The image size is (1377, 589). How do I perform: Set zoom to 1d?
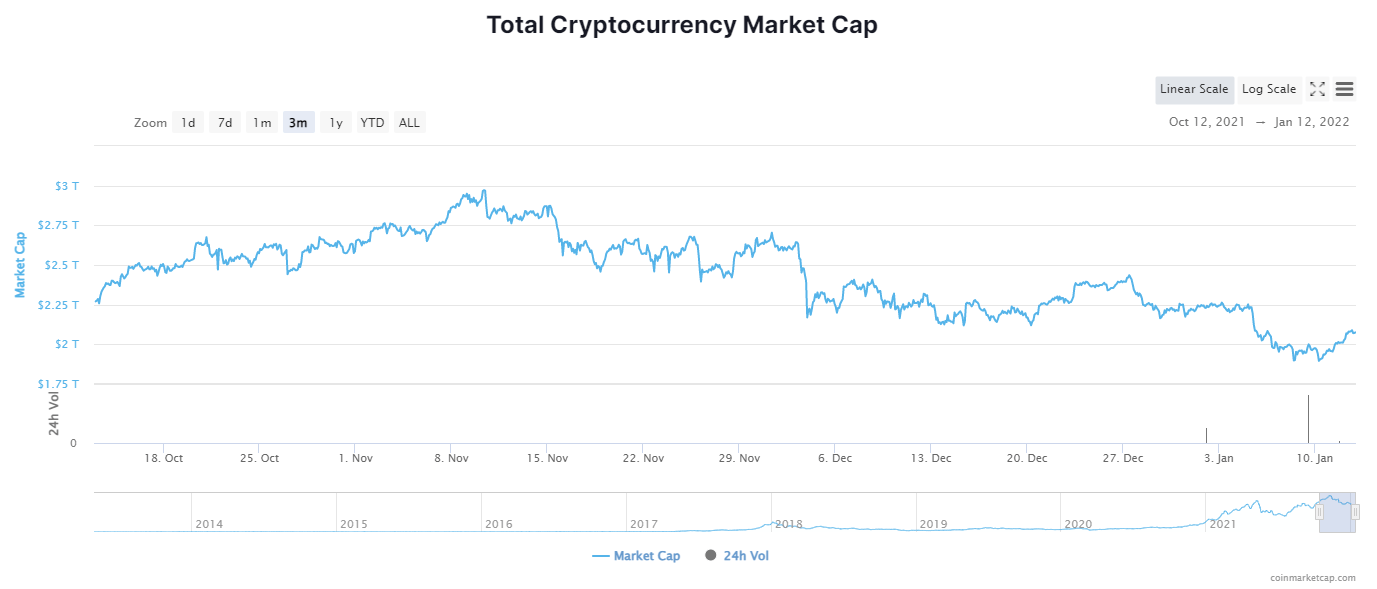click(x=188, y=122)
